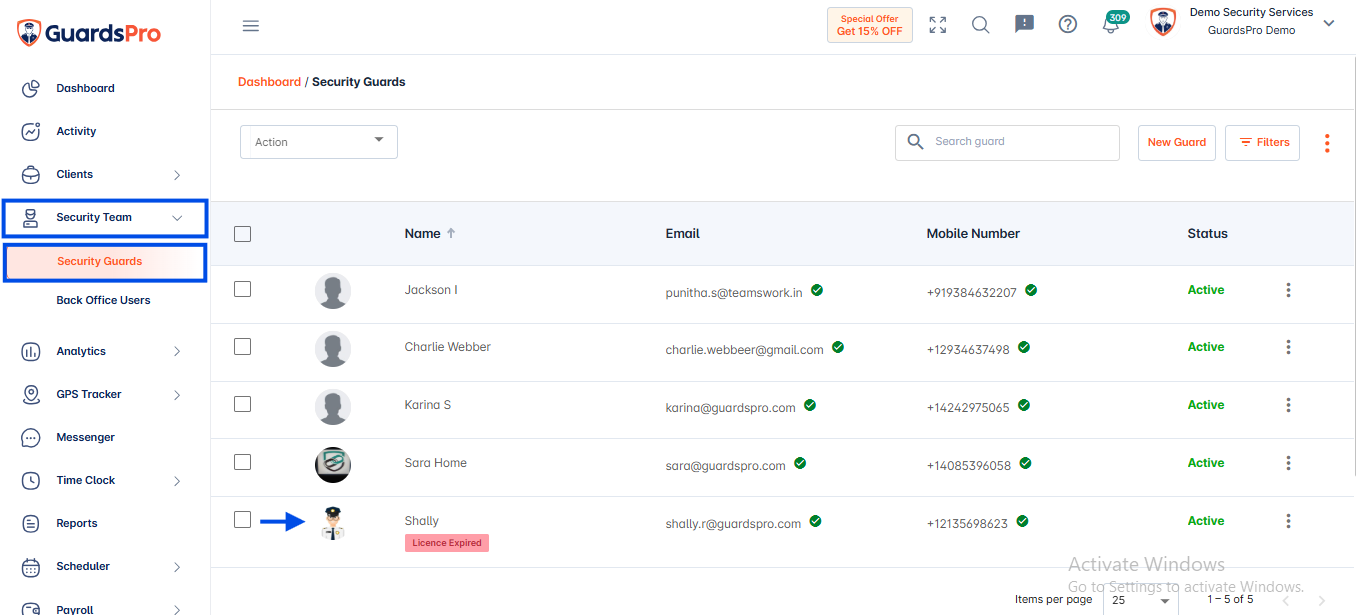Check the box for Karina S
Viewport: 1356px width, 615px height.
tap(242, 404)
